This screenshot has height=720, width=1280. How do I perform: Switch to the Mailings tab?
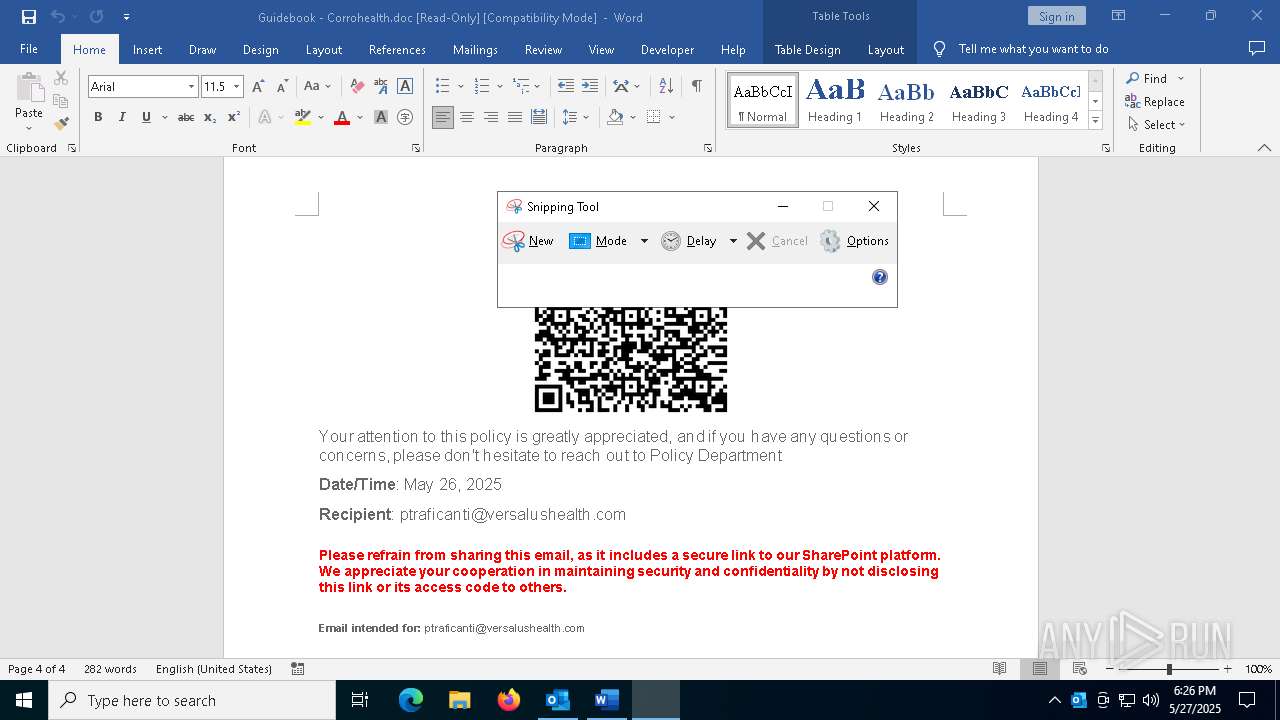coord(475,49)
